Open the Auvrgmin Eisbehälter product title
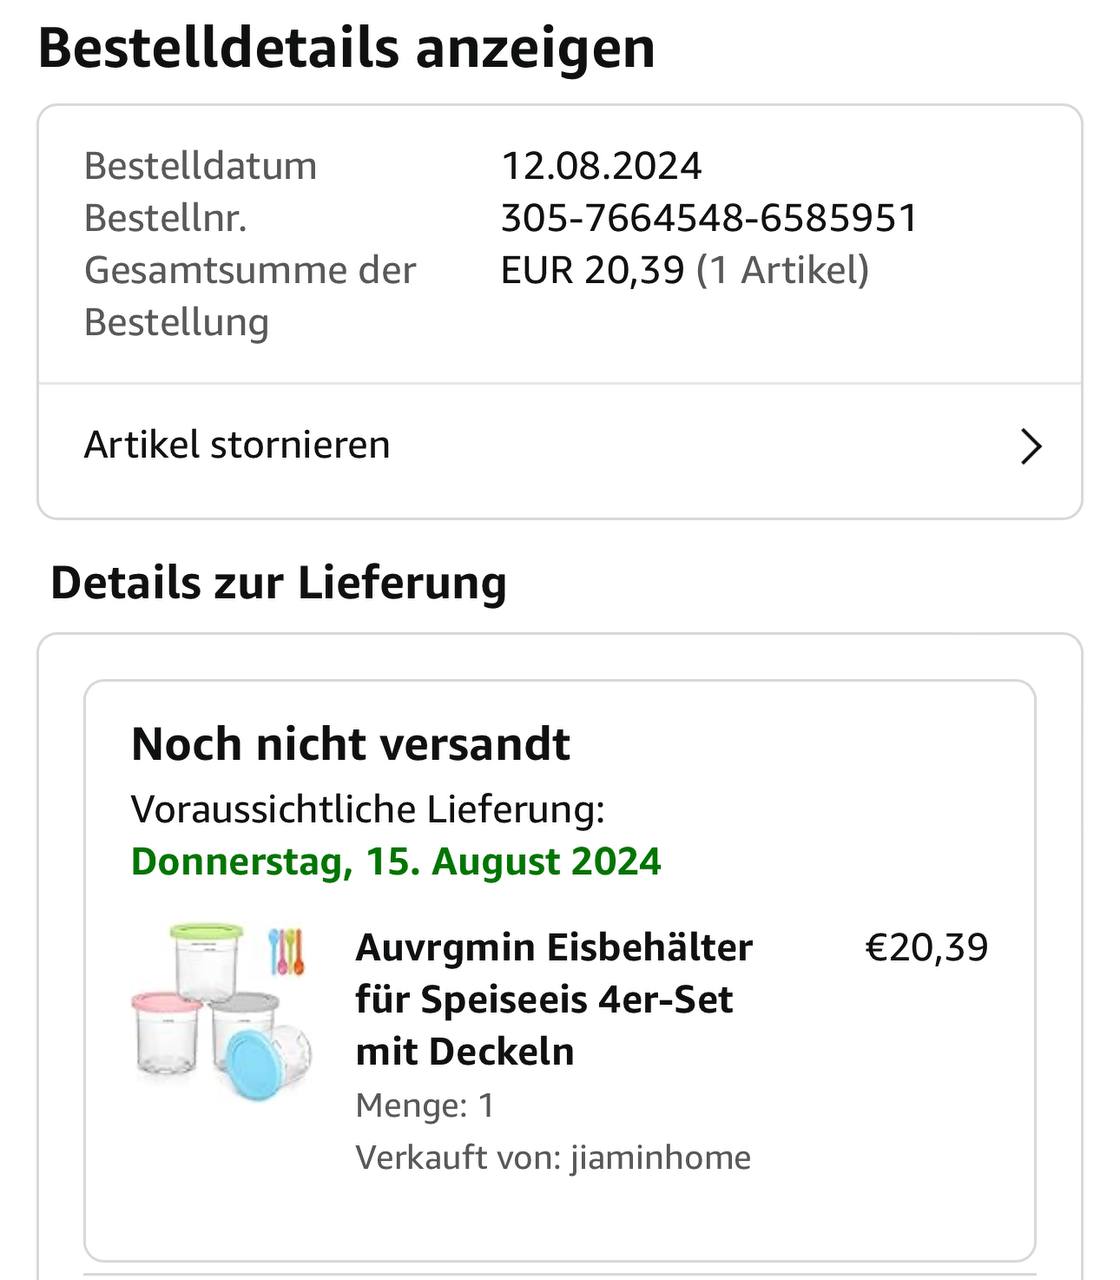The height and width of the screenshot is (1280, 1120). [553, 999]
